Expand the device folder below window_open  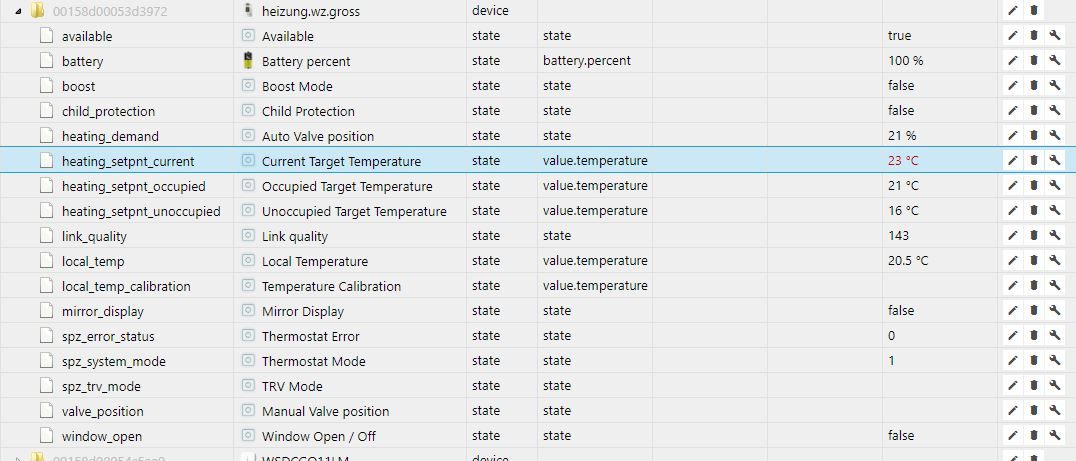click(19, 458)
